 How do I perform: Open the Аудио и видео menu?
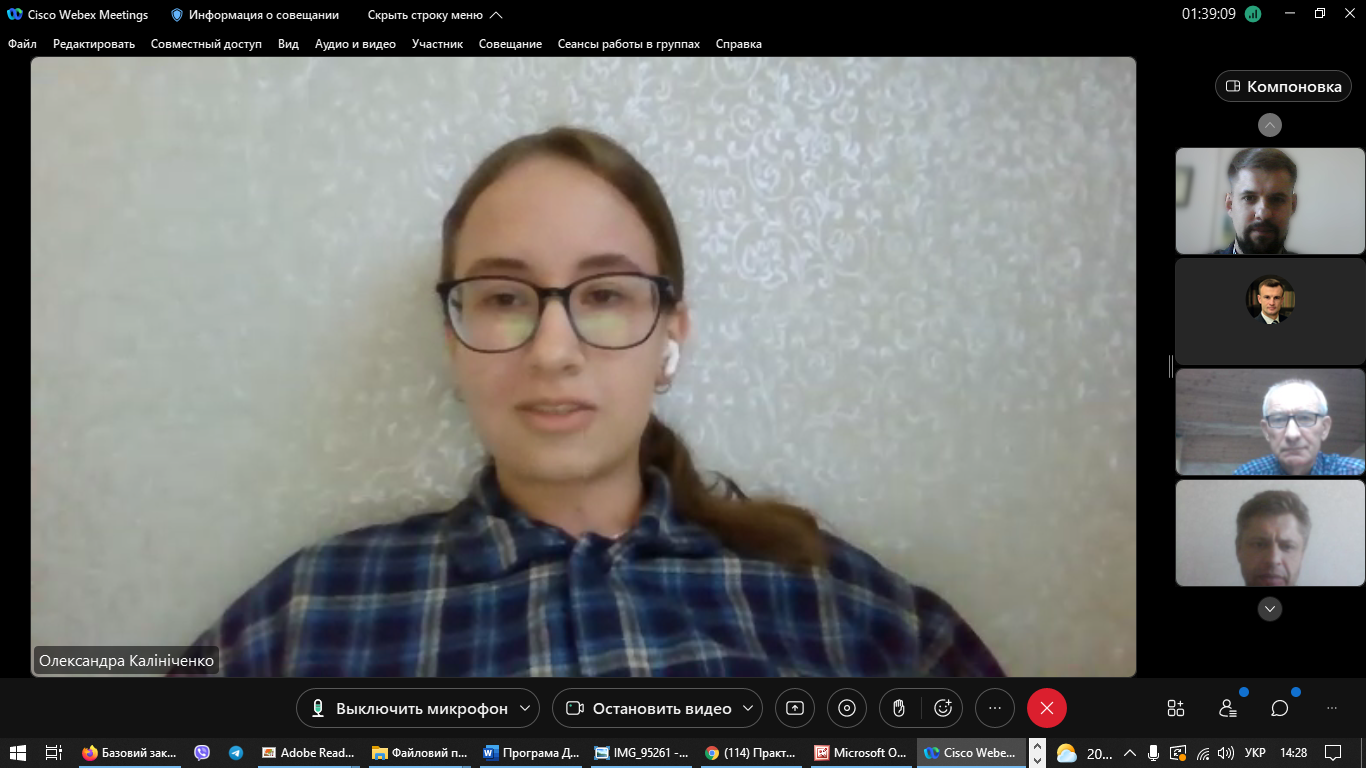355,44
